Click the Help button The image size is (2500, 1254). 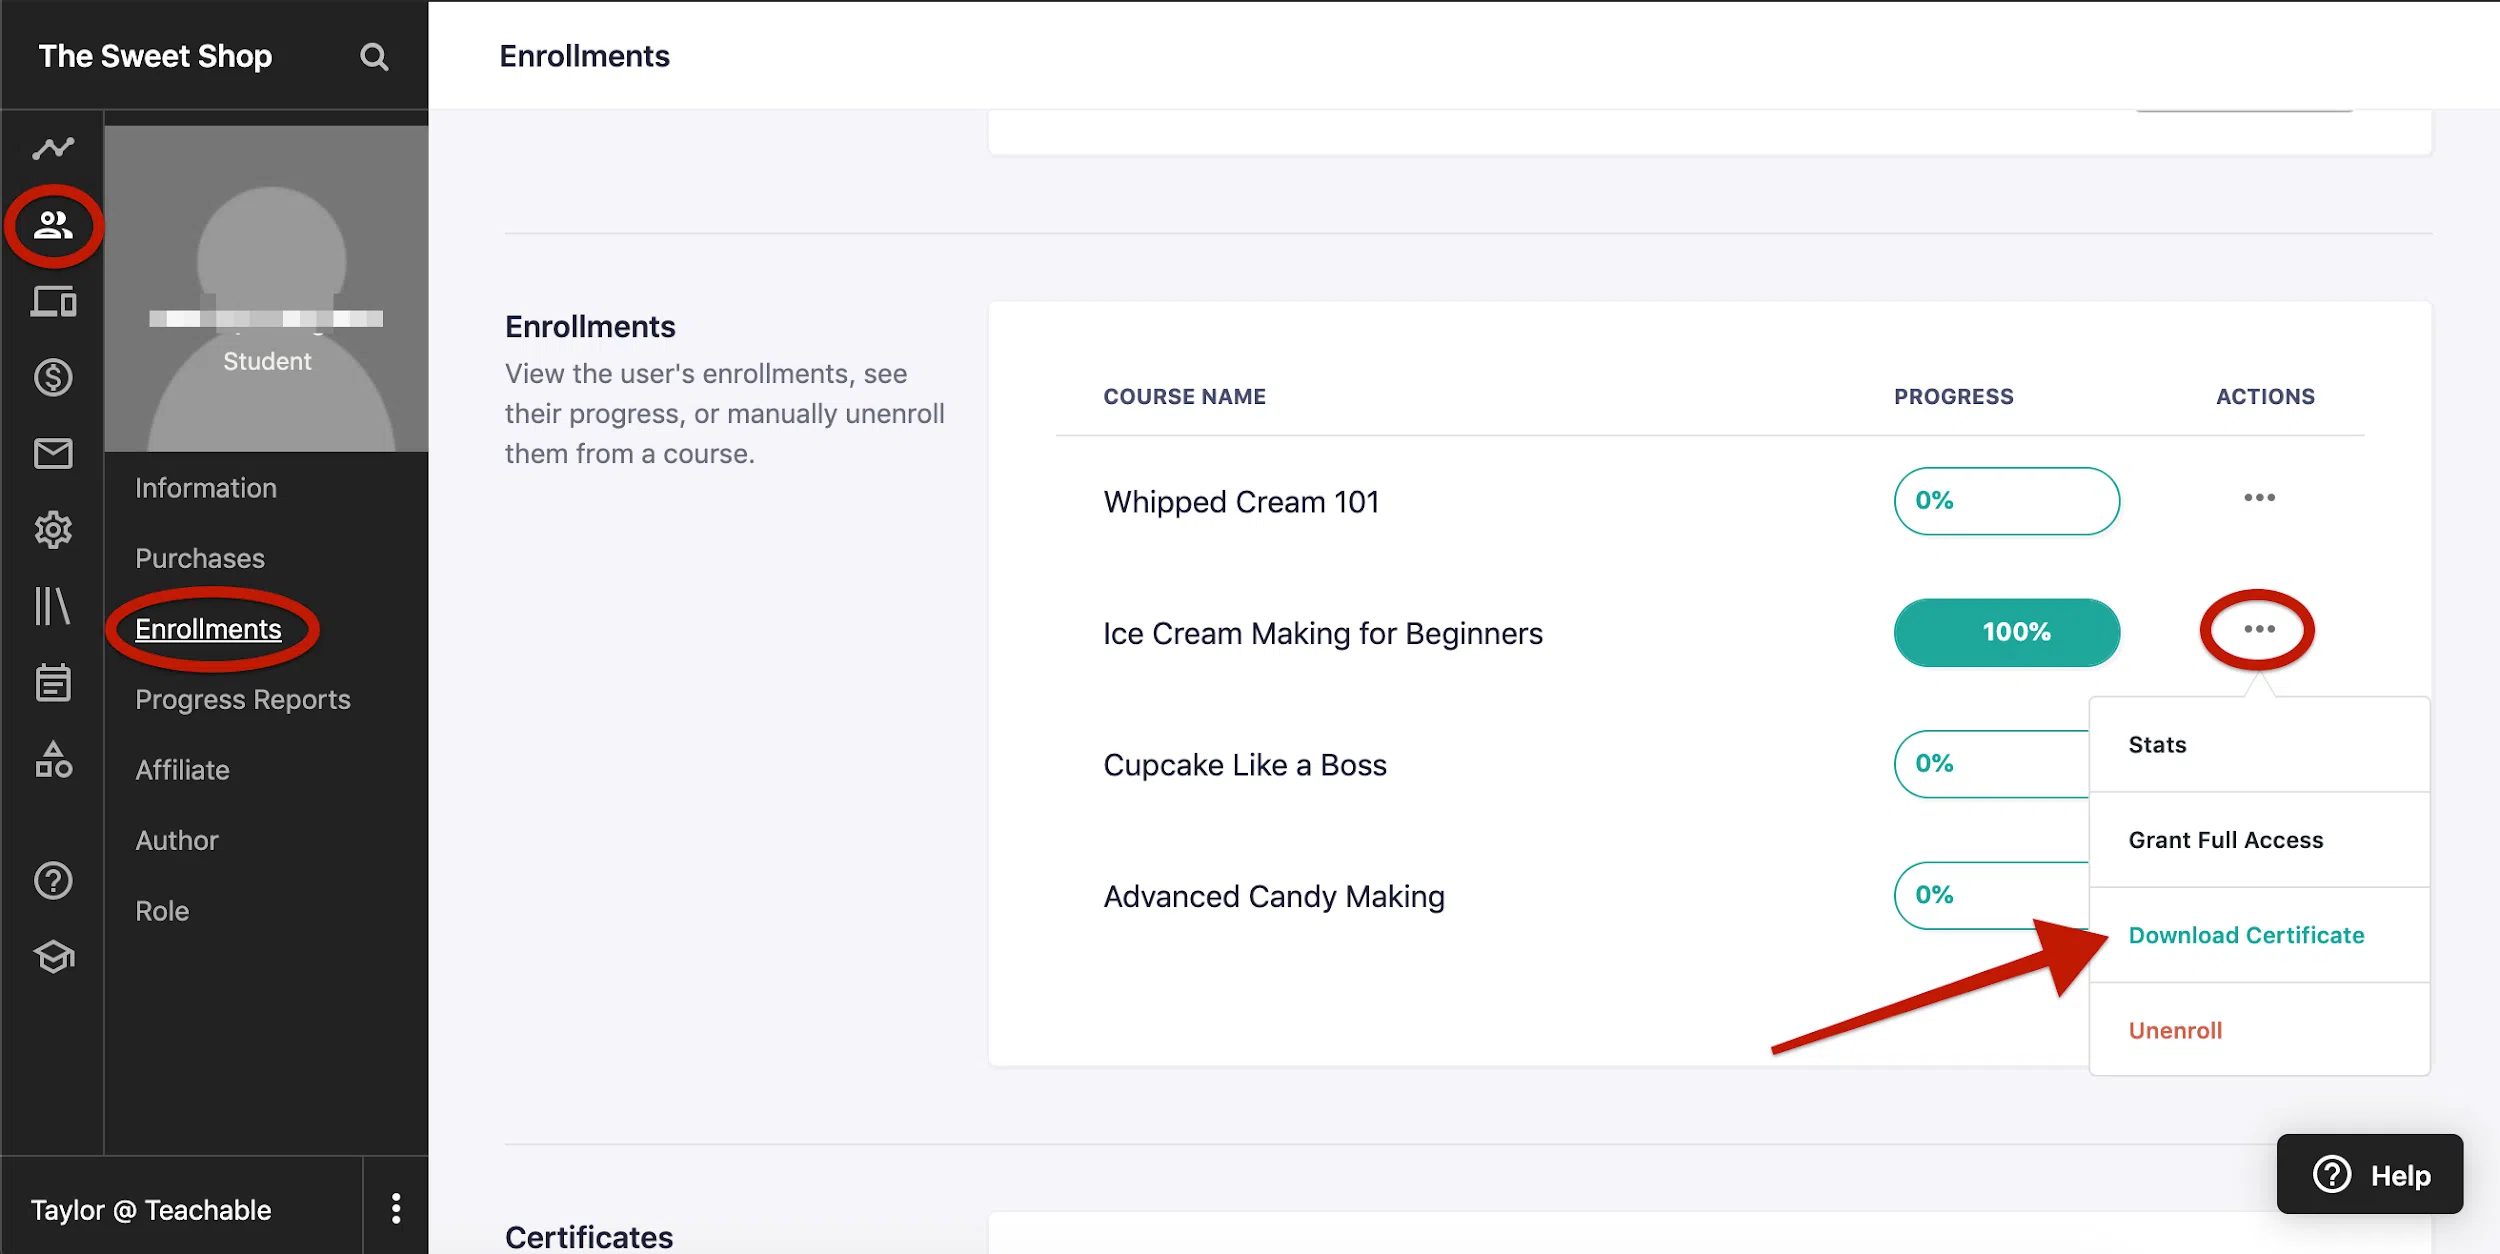pos(2370,1174)
